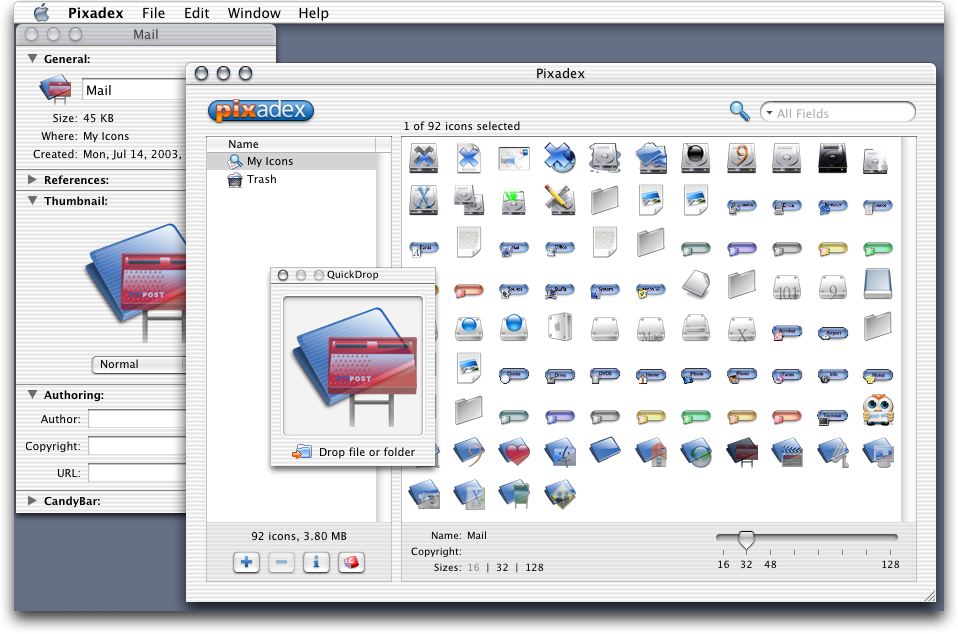Viewport: 958px width, 634px height.
Task: Click the Copyright field in Mail window
Action: pos(137,446)
